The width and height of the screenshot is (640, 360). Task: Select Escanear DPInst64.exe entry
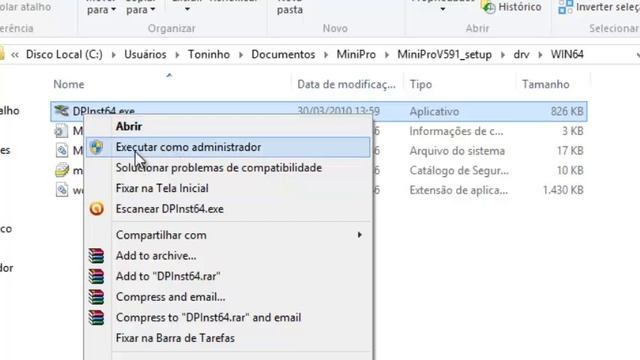(x=228, y=209)
